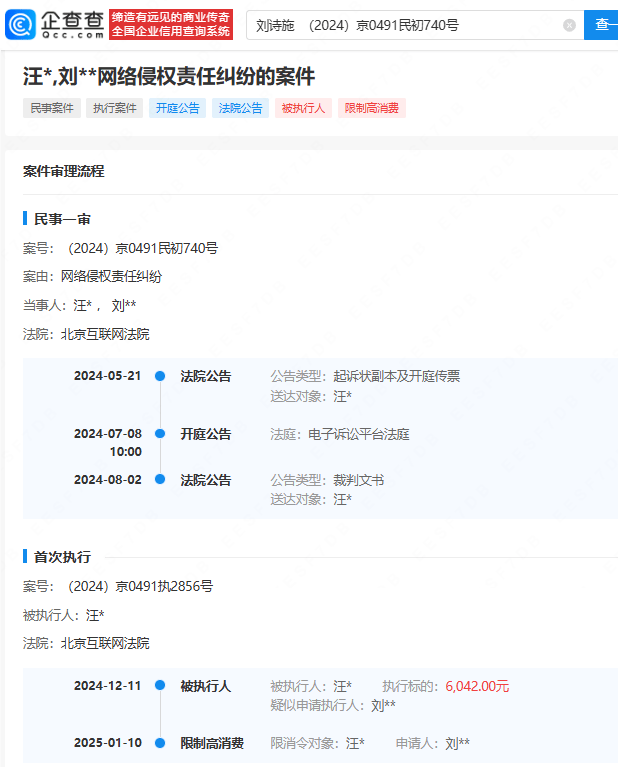This screenshot has height=767, width=618.
Task: Select the 开庭公告 tag
Action: pos(178,108)
